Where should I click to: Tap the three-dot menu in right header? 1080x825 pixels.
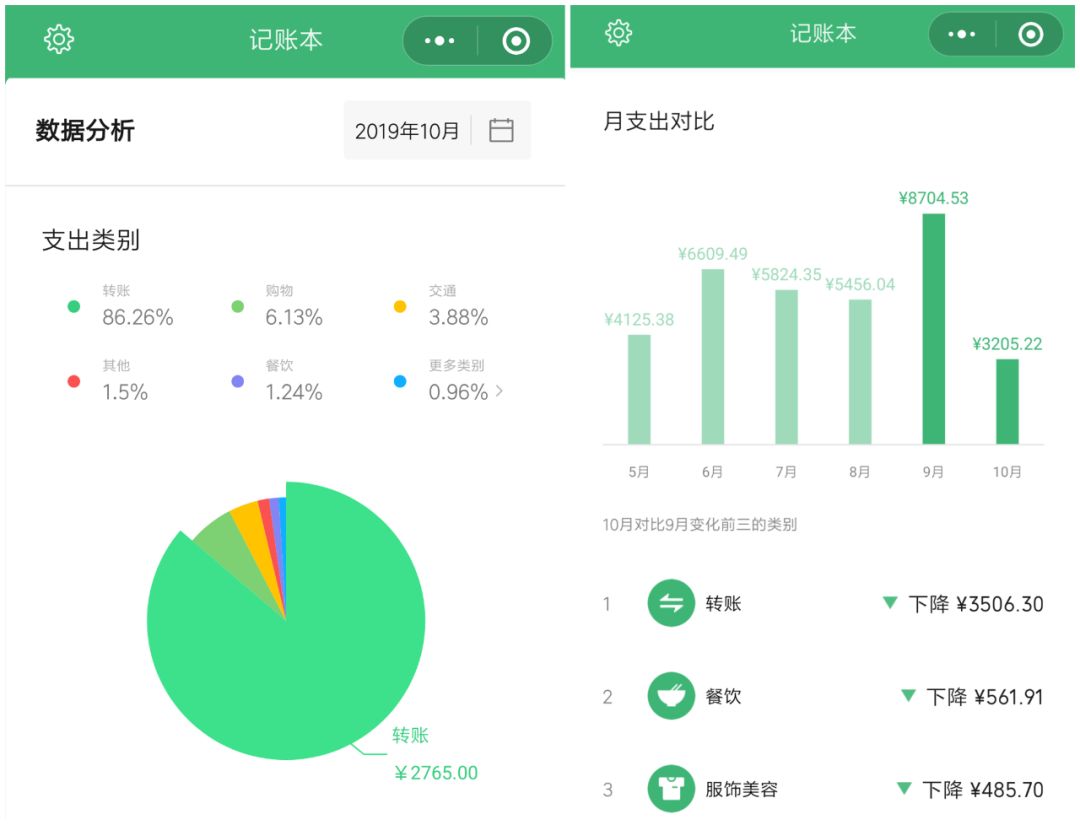point(961,34)
